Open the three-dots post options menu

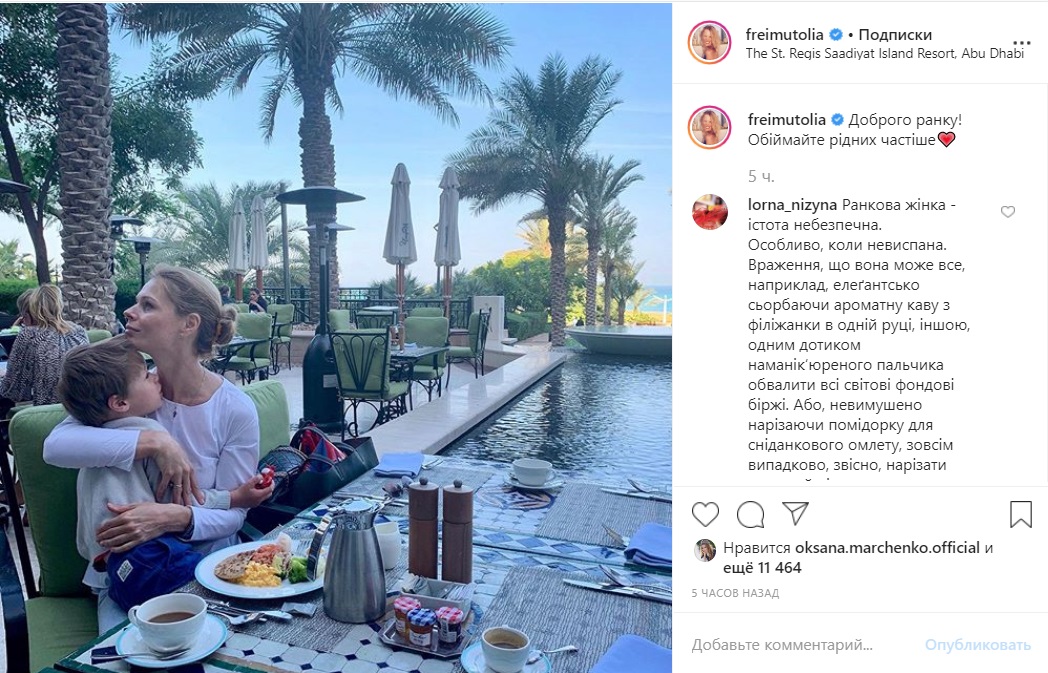tap(1022, 43)
